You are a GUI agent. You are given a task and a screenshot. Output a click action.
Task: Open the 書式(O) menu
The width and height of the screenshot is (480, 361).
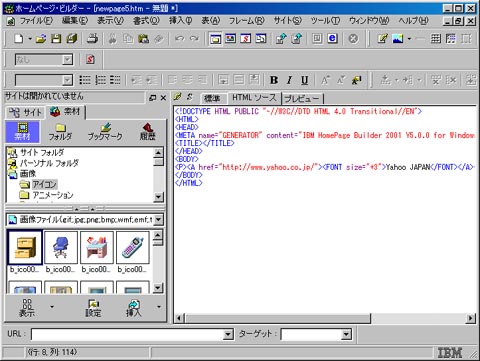pyautogui.click(x=146, y=21)
